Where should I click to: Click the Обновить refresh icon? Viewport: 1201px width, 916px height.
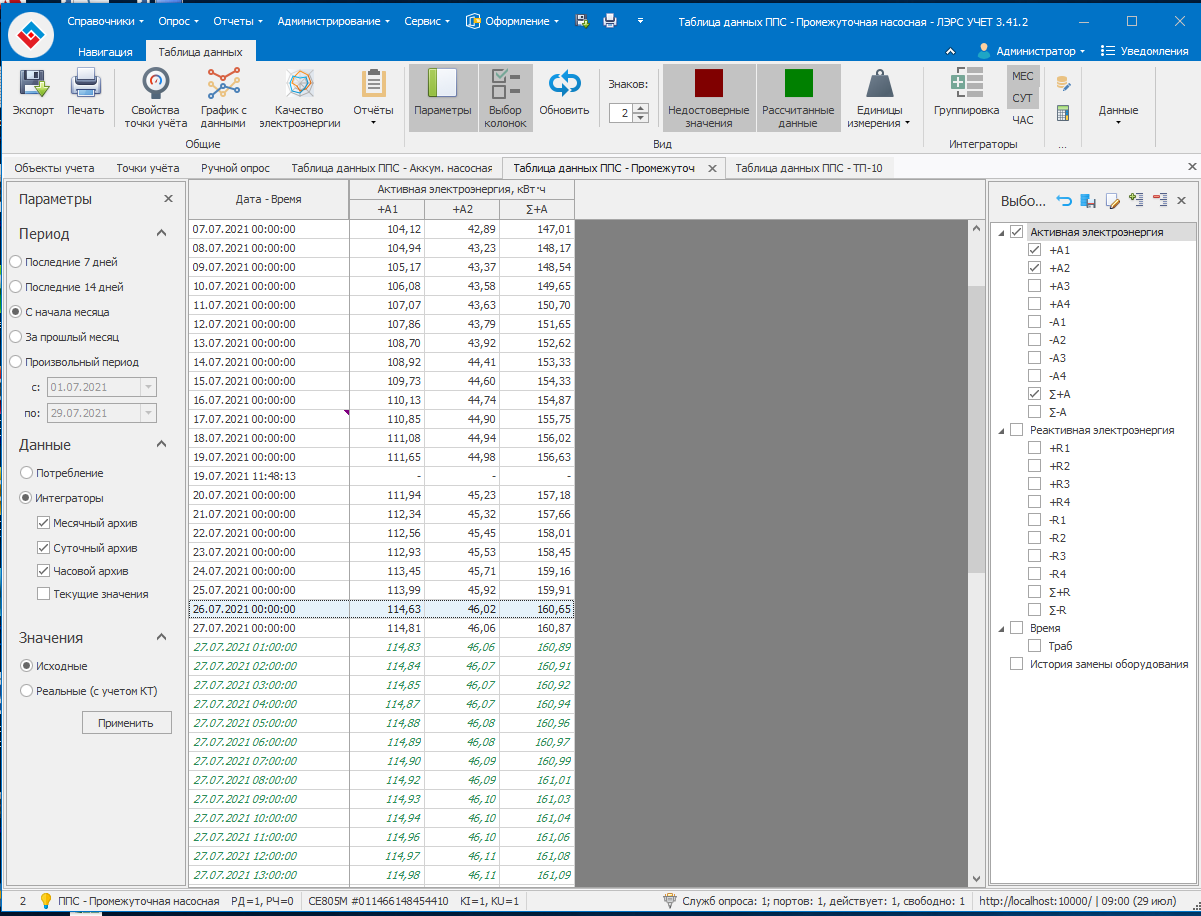pos(564,85)
